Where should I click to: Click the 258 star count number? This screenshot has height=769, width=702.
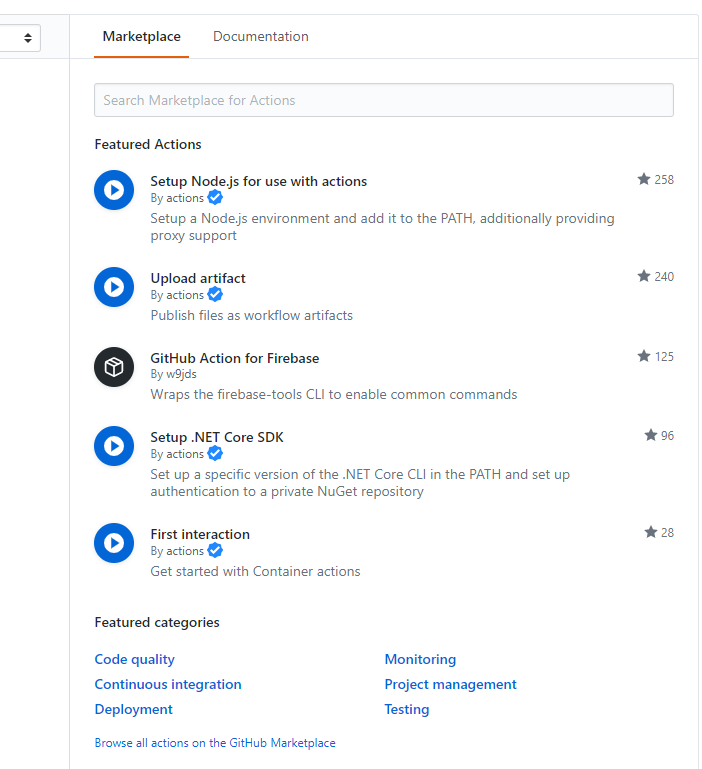(664, 179)
